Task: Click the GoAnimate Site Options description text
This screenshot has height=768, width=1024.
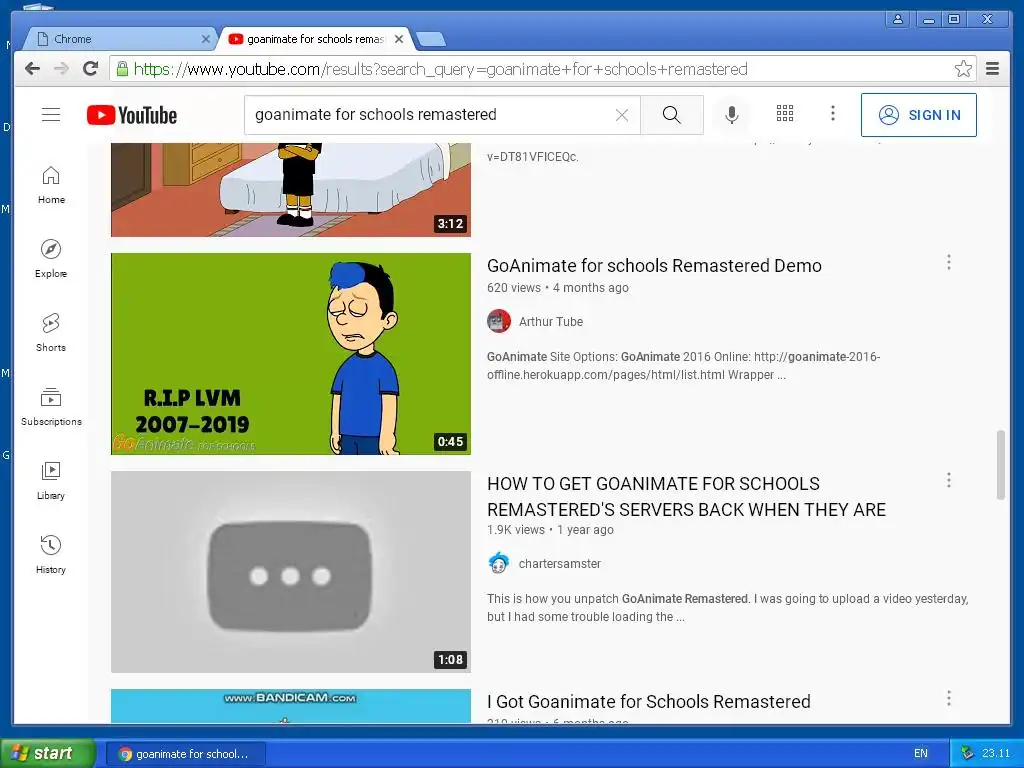Action: (x=684, y=366)
